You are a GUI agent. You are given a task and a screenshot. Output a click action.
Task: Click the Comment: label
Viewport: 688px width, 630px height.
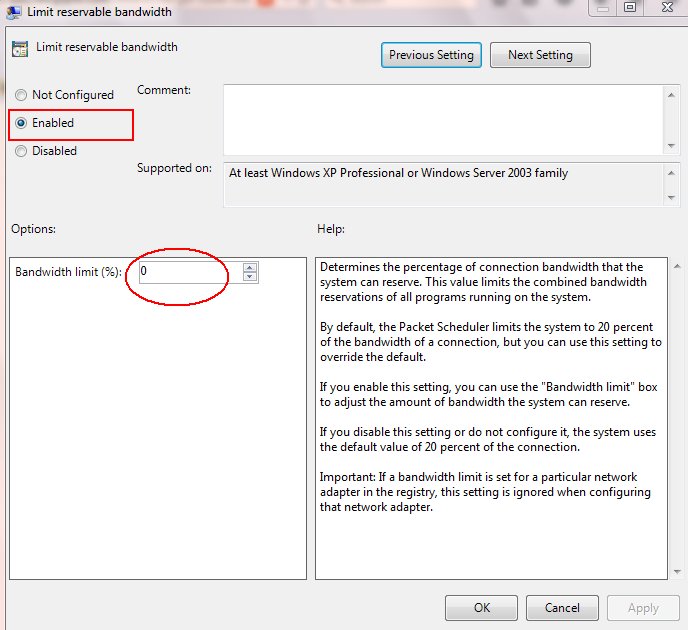[164, 90]
